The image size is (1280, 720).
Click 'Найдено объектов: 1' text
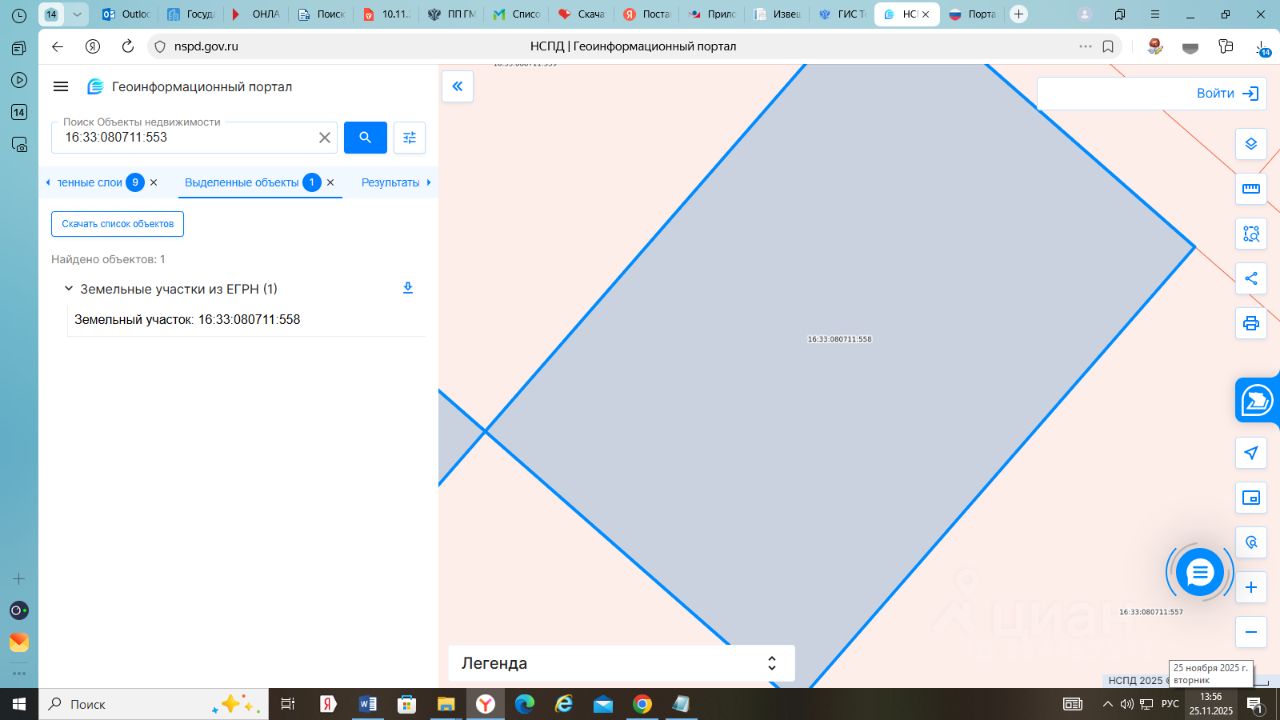108,259
